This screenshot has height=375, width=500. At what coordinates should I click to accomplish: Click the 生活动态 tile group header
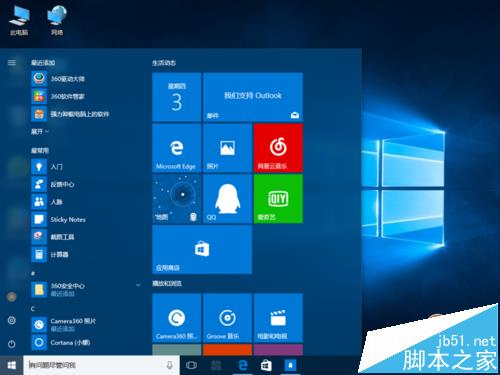point(164,63)
